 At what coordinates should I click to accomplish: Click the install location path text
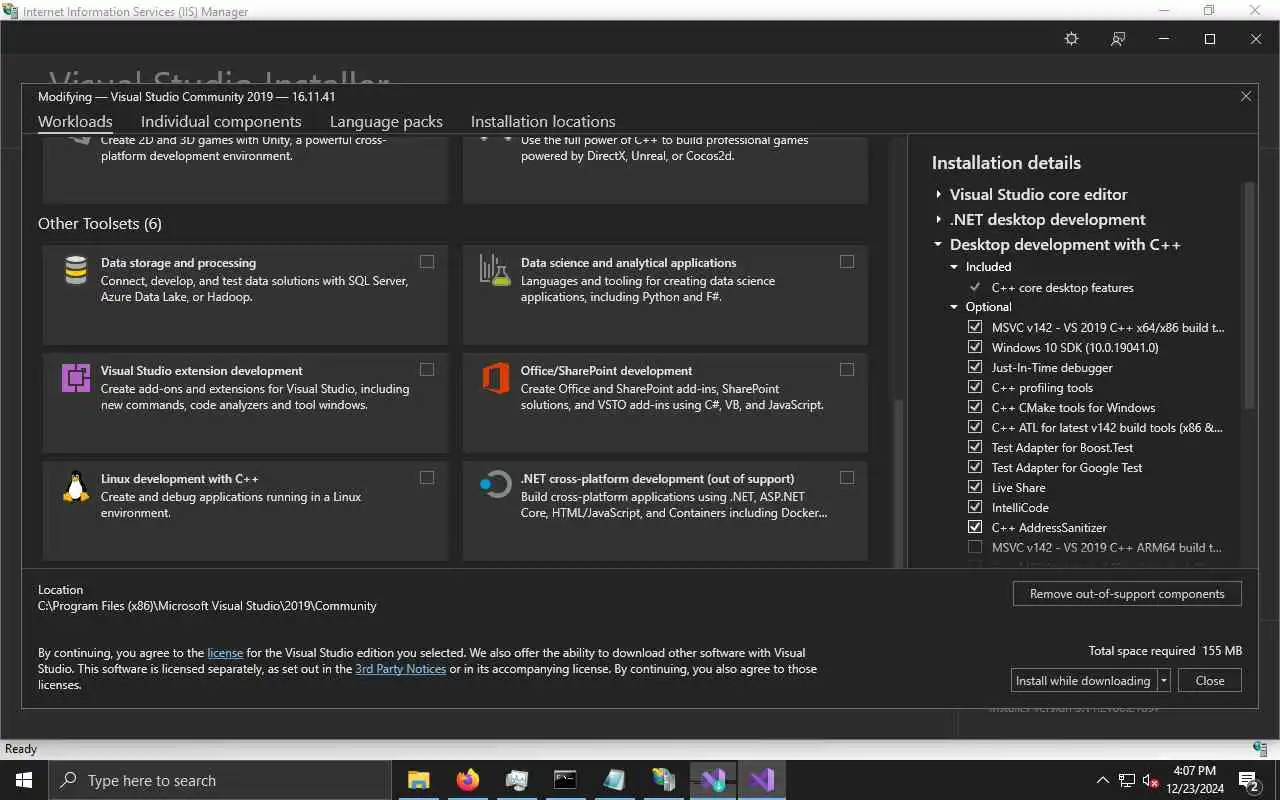(x=207, y=606)
